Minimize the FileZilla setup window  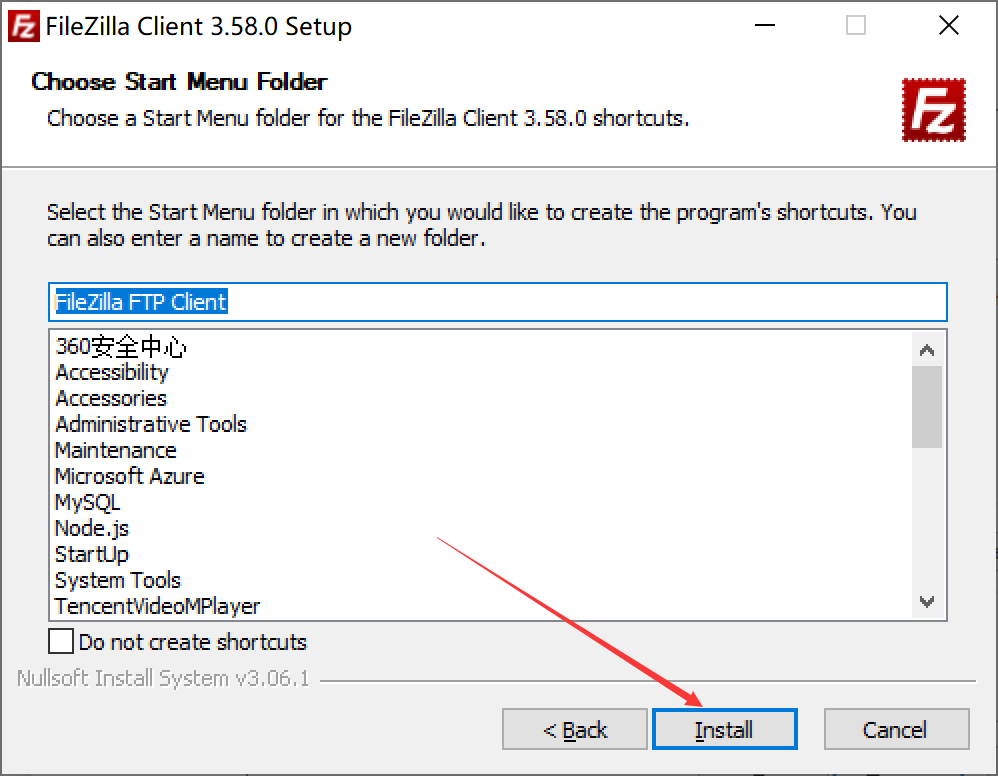pyautogui.click(x=764, y=25)
